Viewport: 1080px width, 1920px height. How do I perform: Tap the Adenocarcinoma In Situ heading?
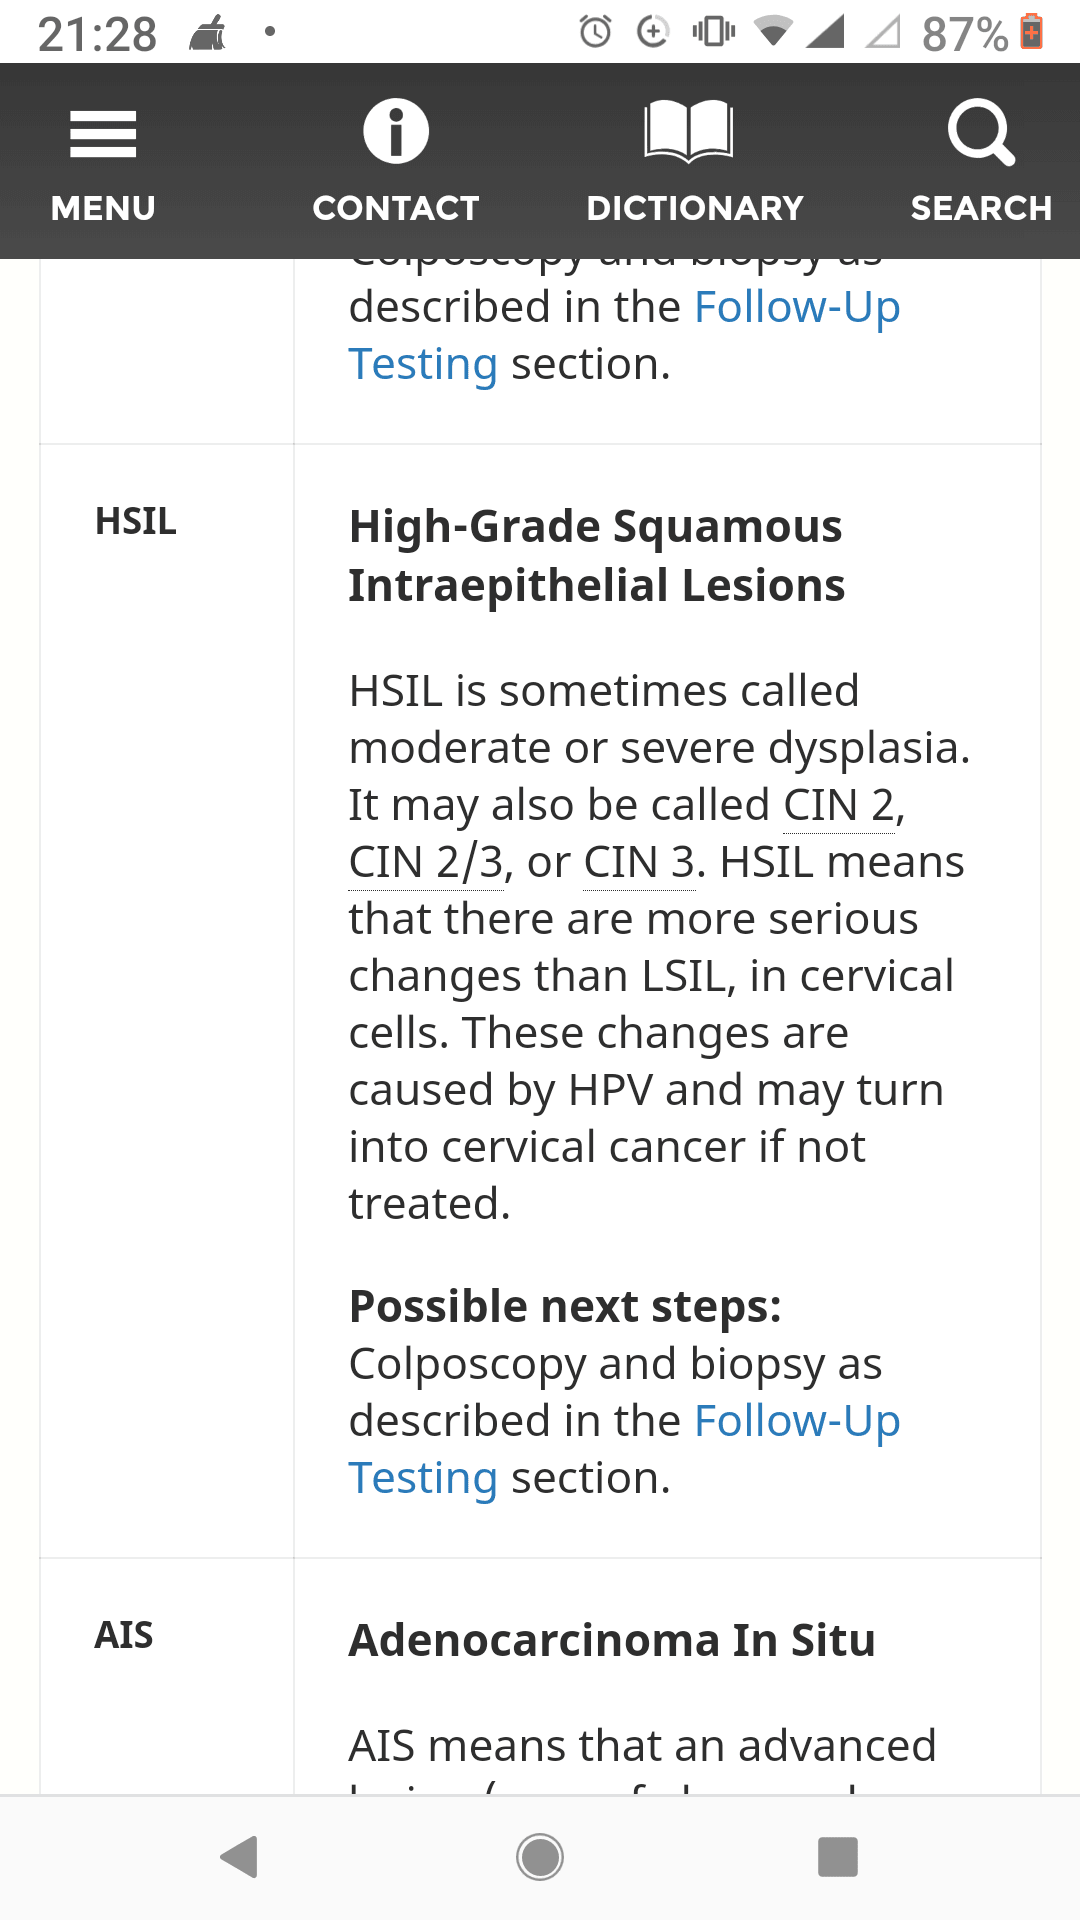point(611,1640)
